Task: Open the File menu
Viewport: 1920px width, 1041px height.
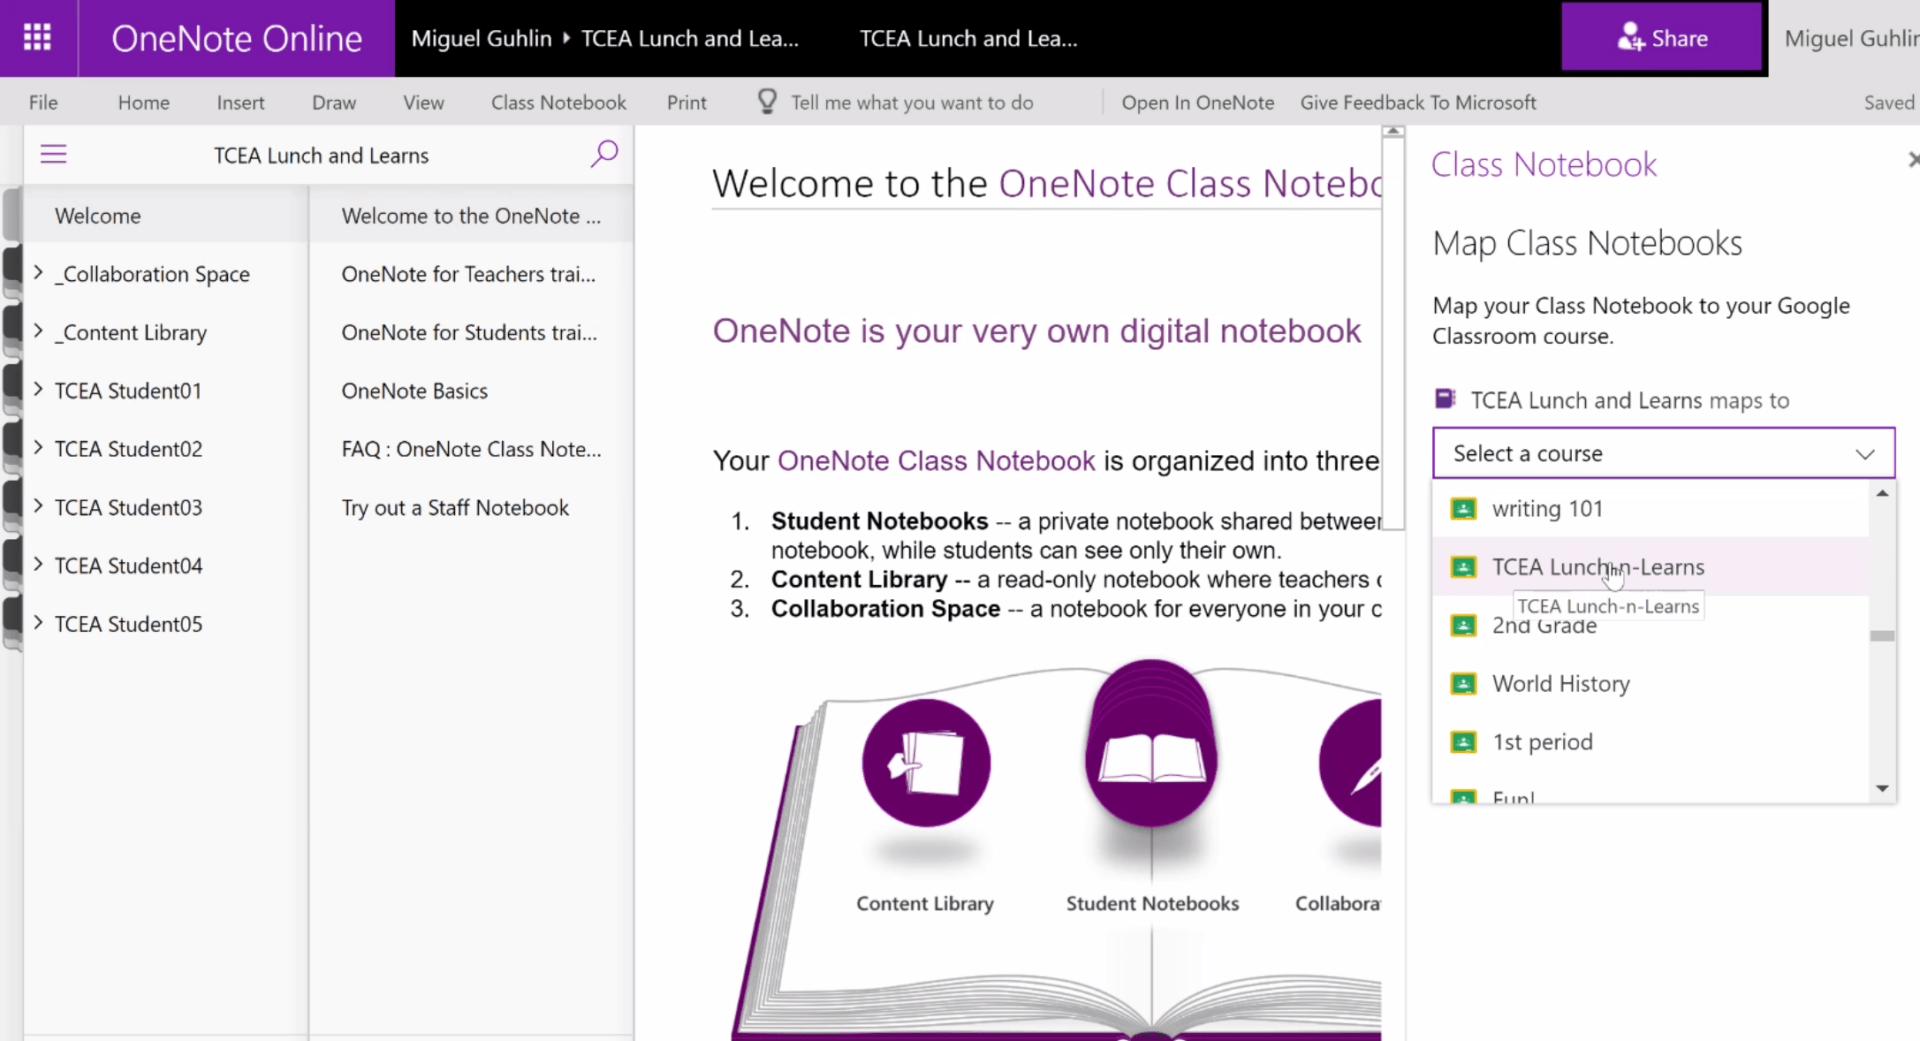Action: click(42, 101)
